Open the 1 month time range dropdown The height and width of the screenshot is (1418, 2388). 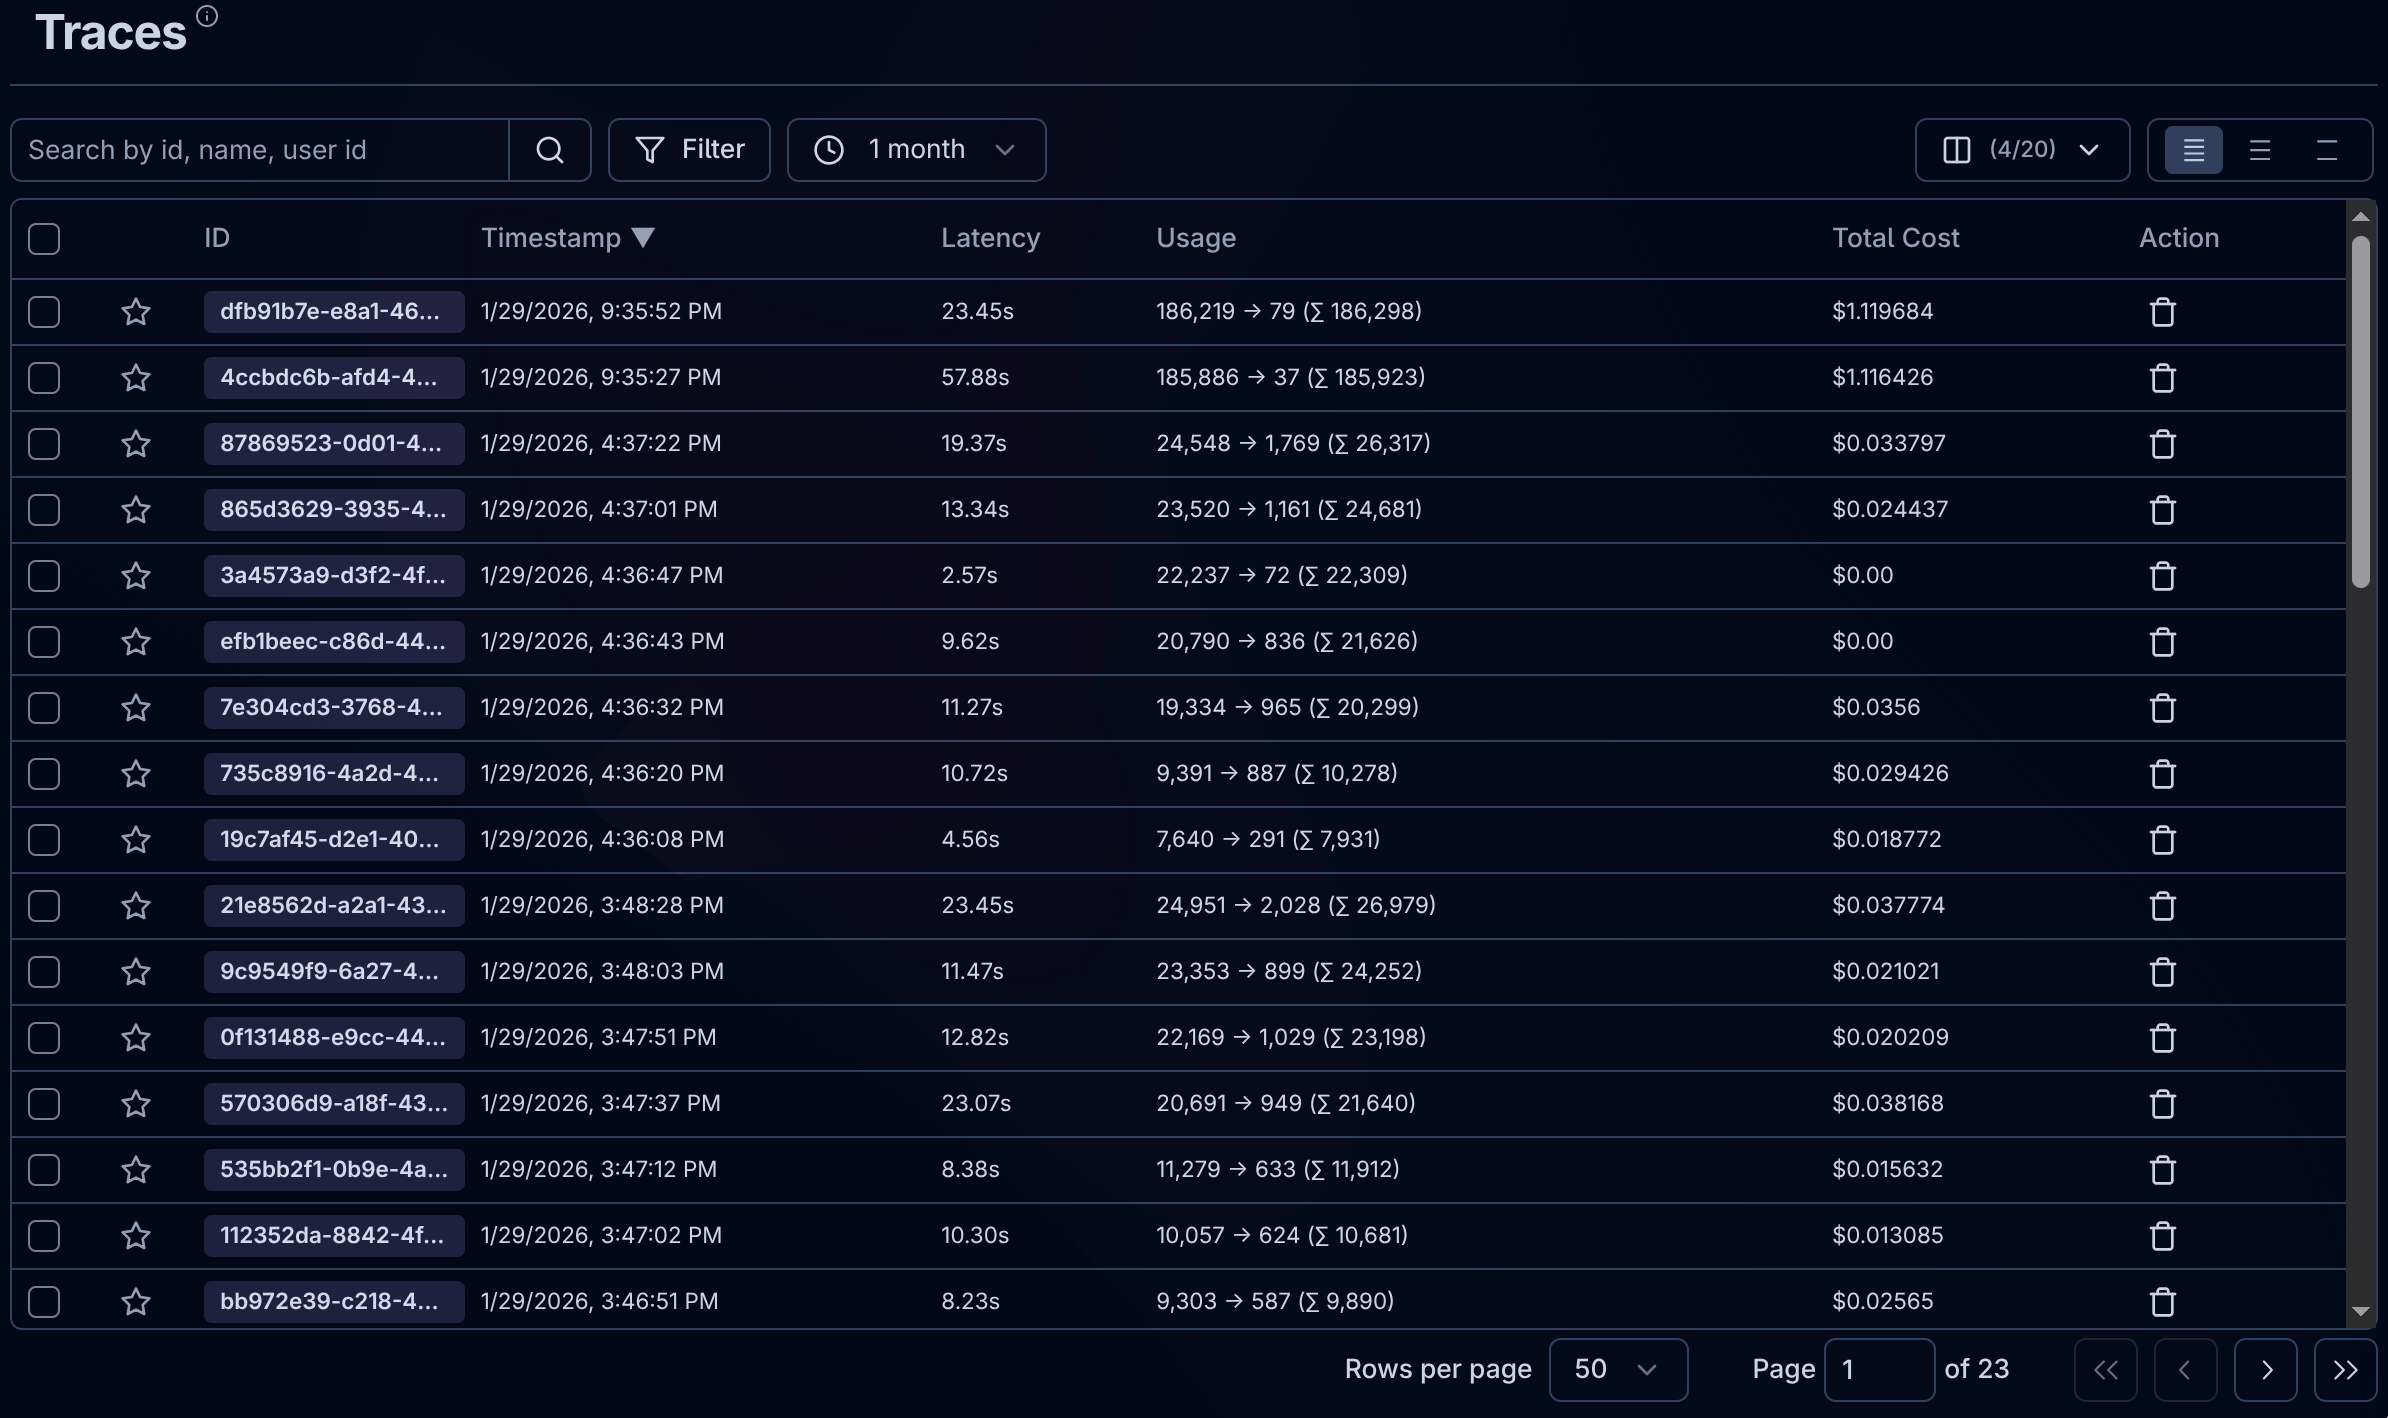pos(916,150)
